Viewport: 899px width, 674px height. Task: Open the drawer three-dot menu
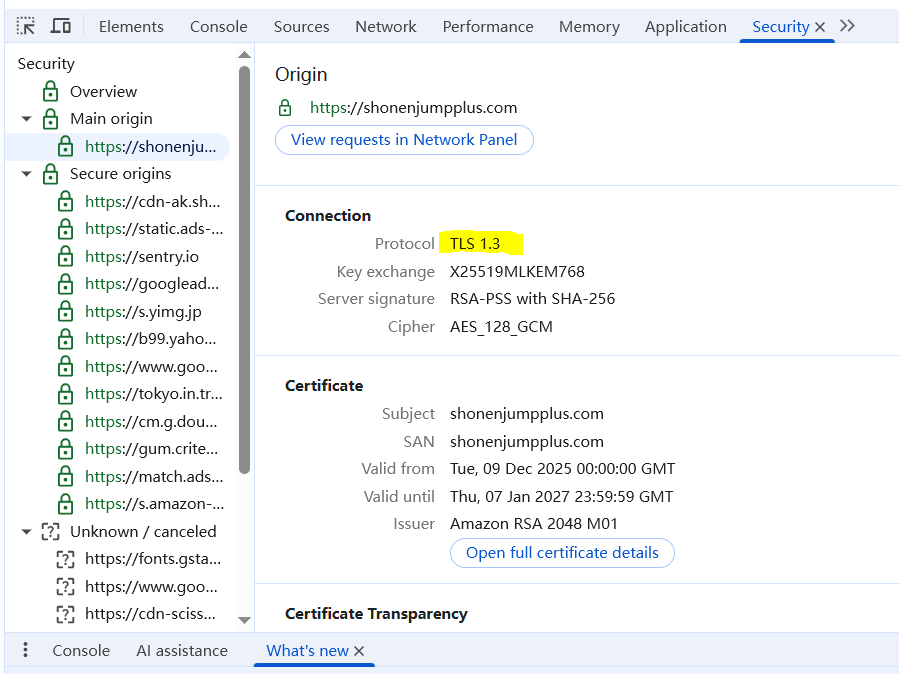pos(25,650)
